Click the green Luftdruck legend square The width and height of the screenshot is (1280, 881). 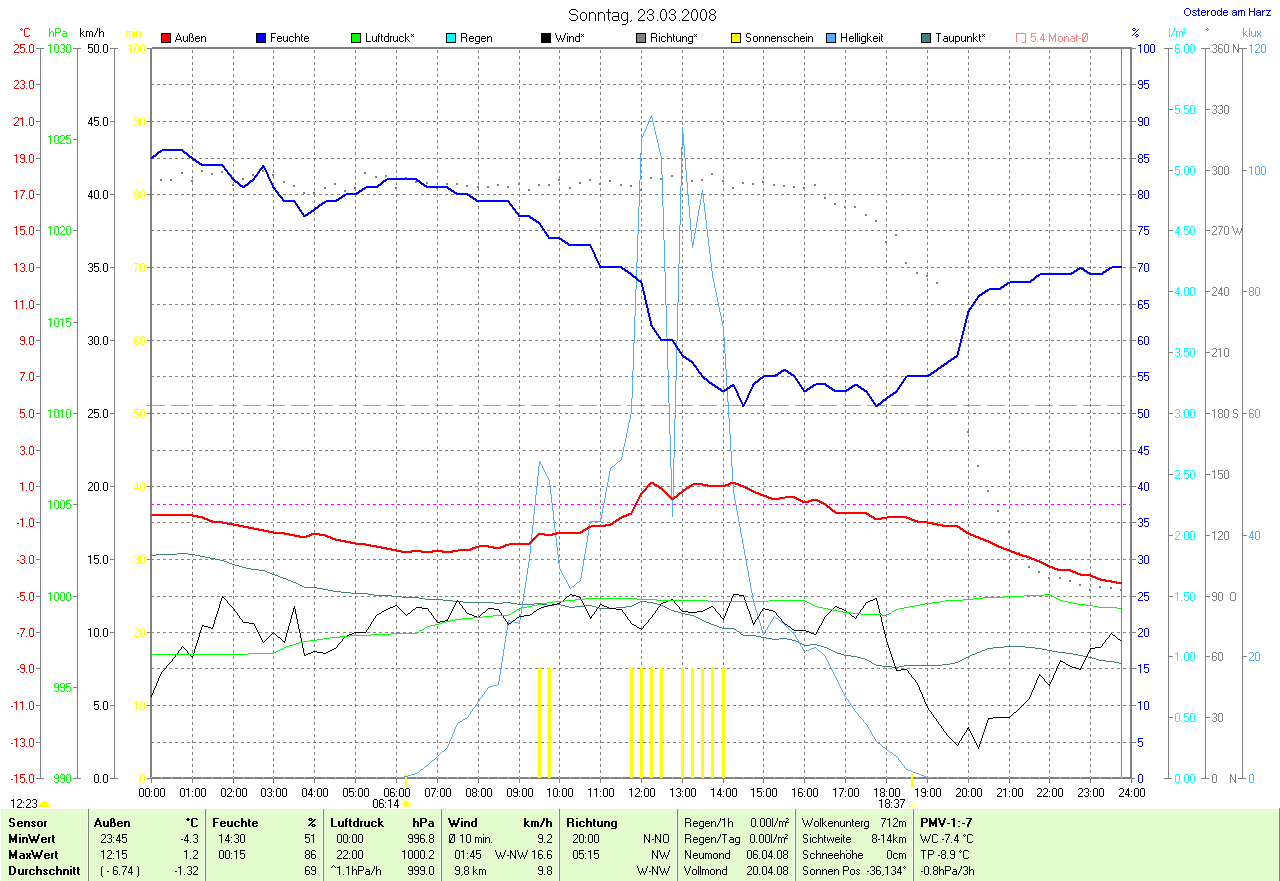357,38
